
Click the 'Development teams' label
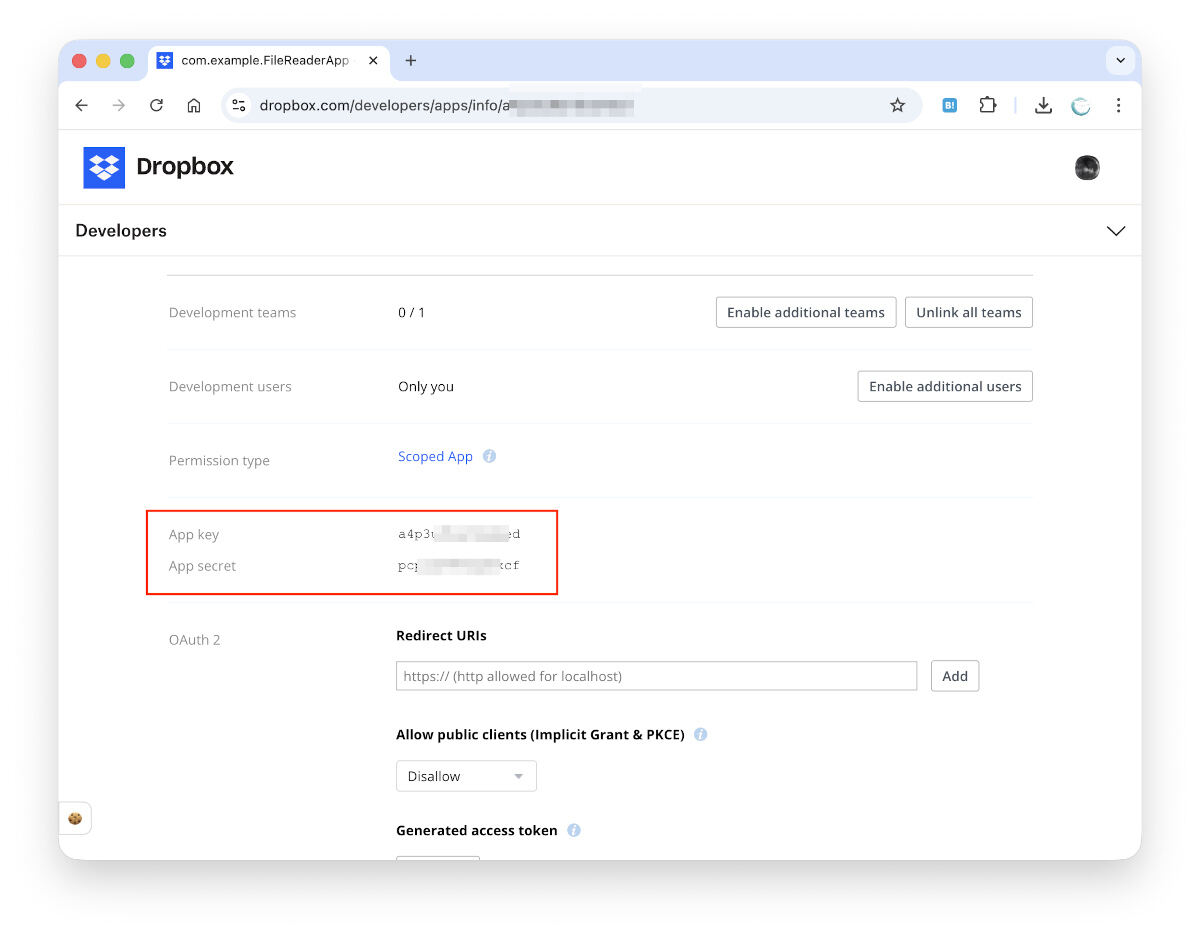232,312
